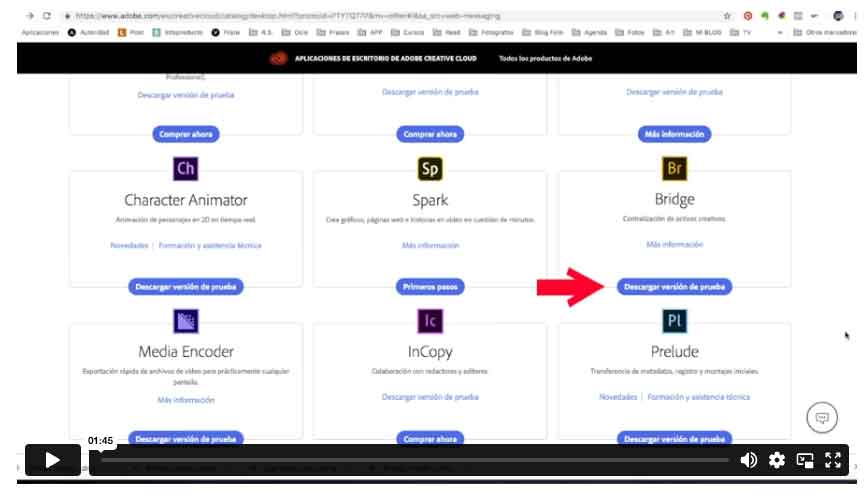This screenshot has width=865, height=494.
Task: Click InCopy Comprar ahora button
Action: [430, 438]
